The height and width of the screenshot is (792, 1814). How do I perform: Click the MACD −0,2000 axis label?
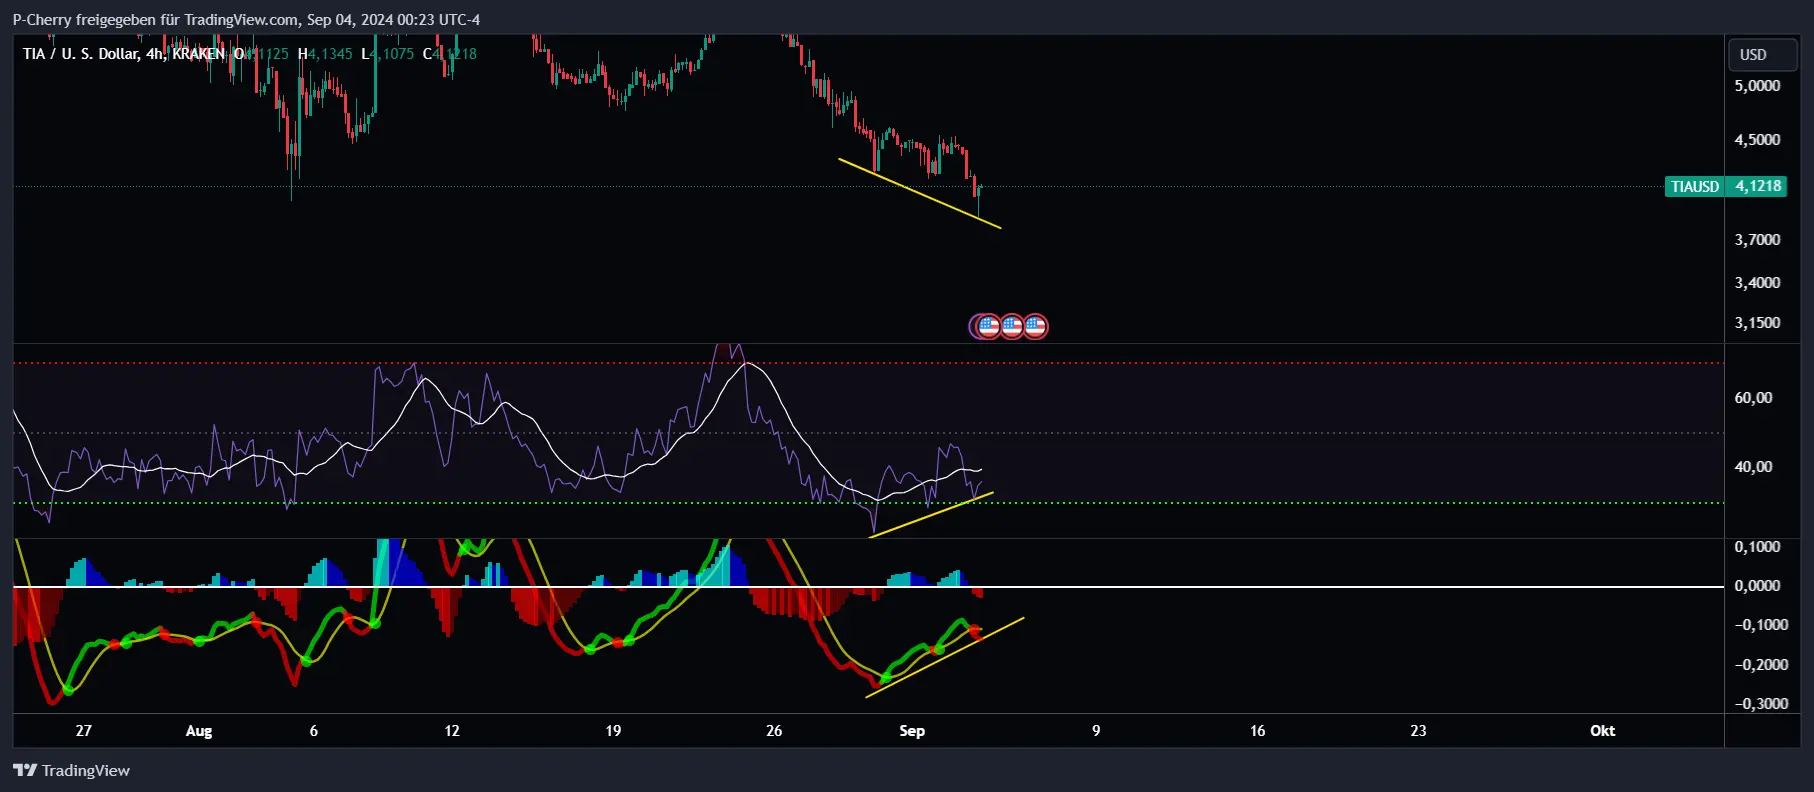point(1760,665)
